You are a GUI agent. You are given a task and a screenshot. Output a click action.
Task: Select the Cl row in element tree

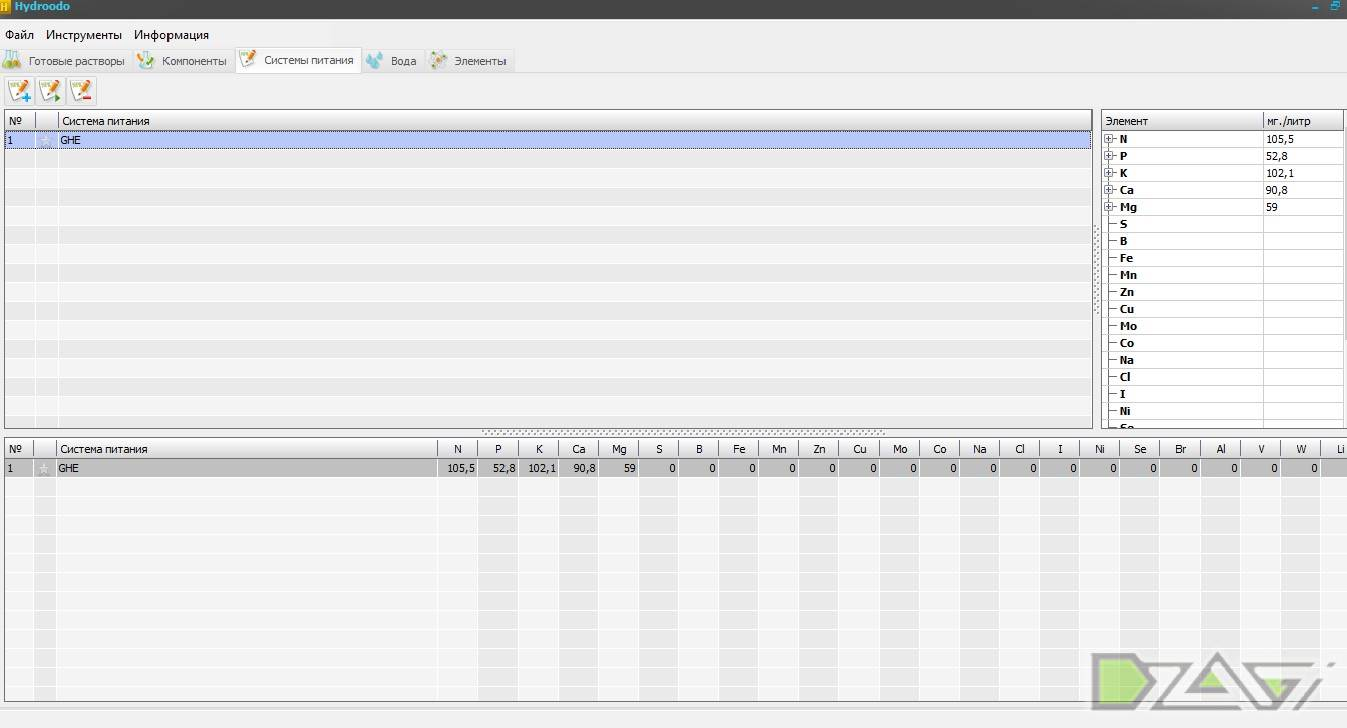1222,377
